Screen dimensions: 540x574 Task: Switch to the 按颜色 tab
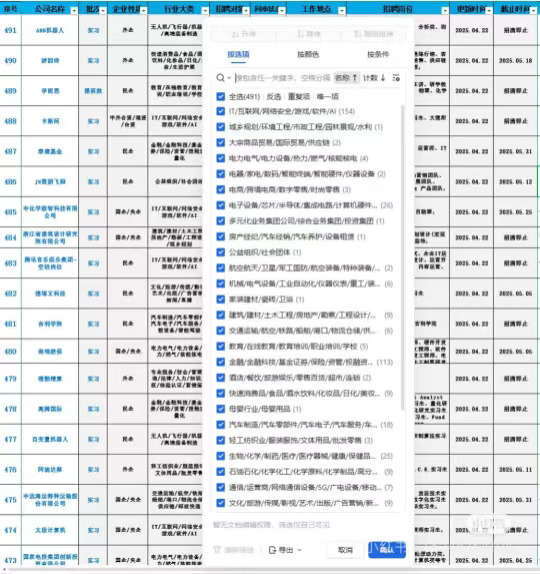(308, 55)
